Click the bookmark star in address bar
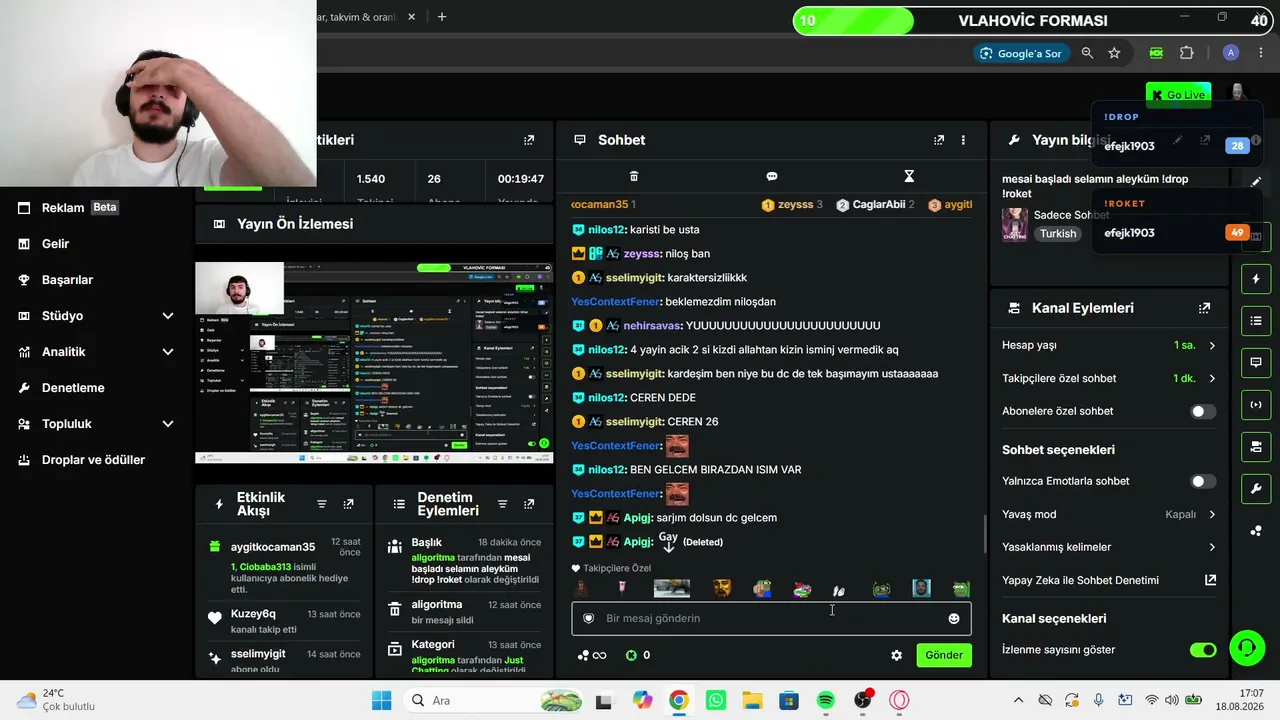 tap(1114, 53)
